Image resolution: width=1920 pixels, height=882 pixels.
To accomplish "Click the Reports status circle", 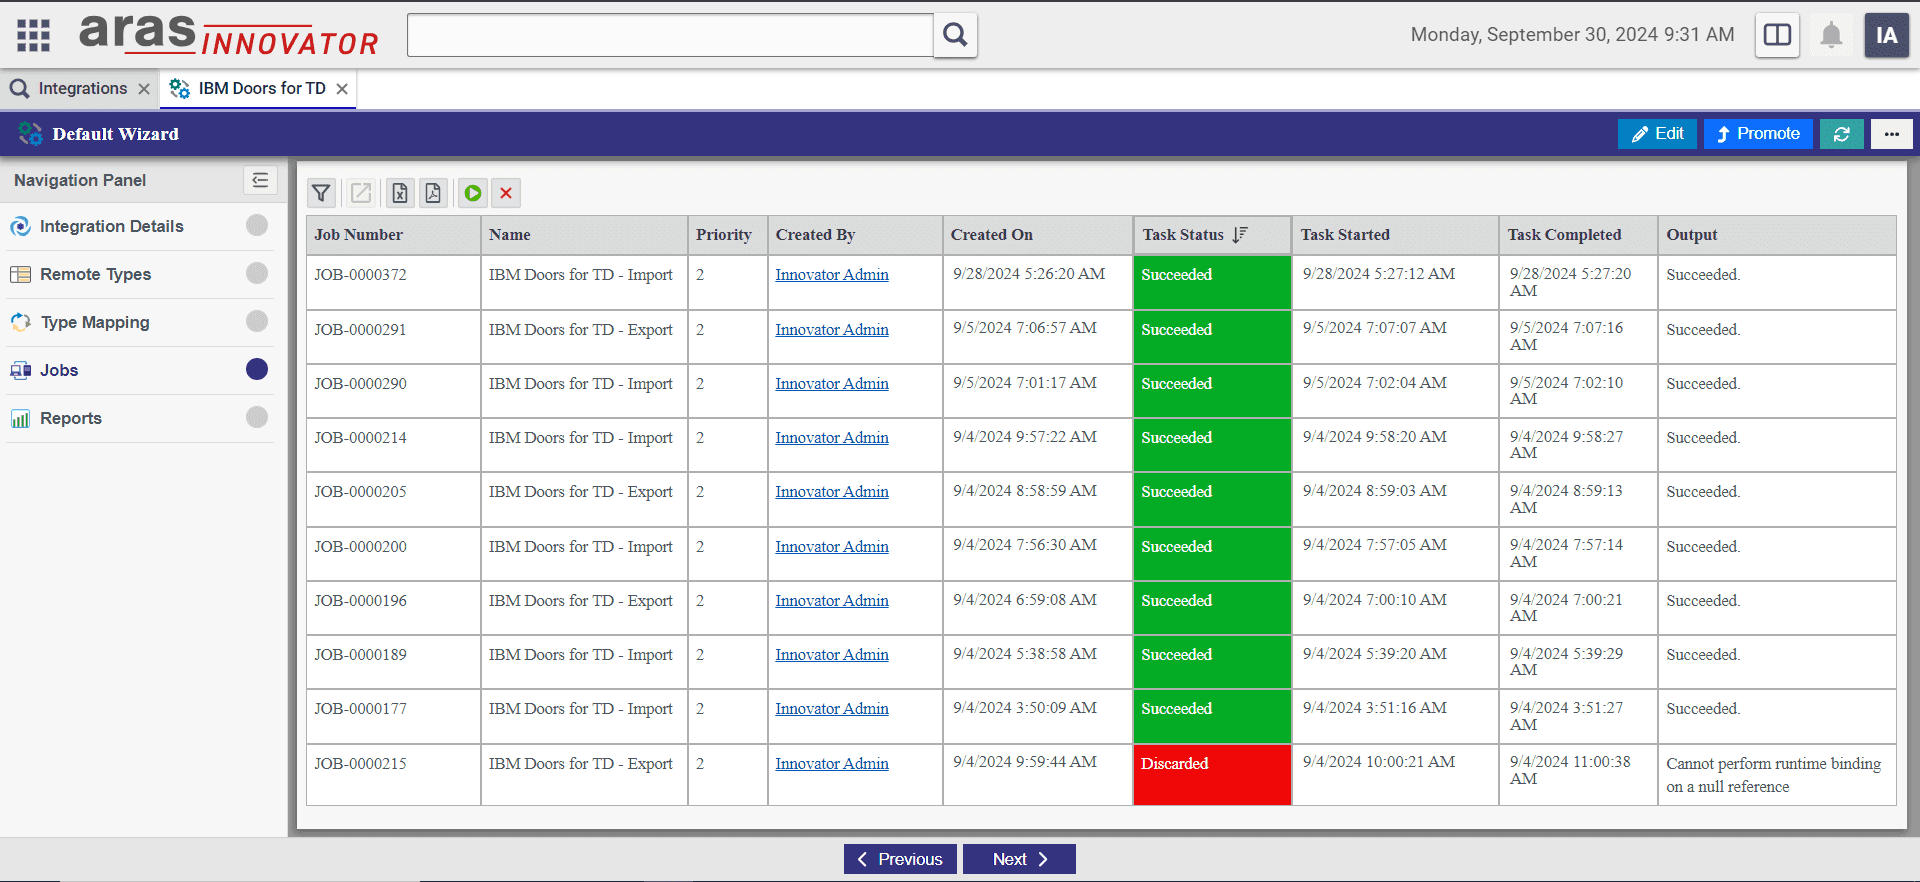I will [257, 417].
